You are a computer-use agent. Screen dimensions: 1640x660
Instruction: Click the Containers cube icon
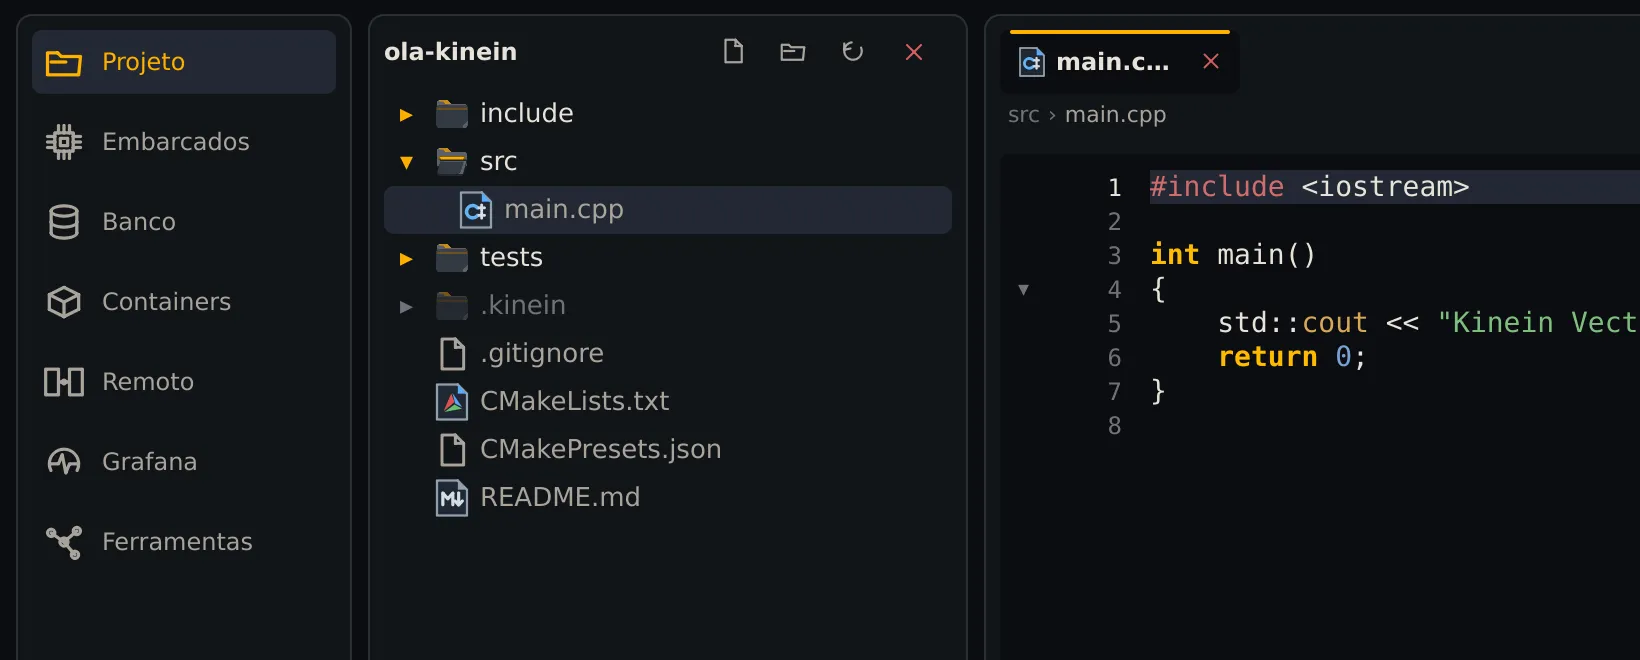tap(64, 302)
